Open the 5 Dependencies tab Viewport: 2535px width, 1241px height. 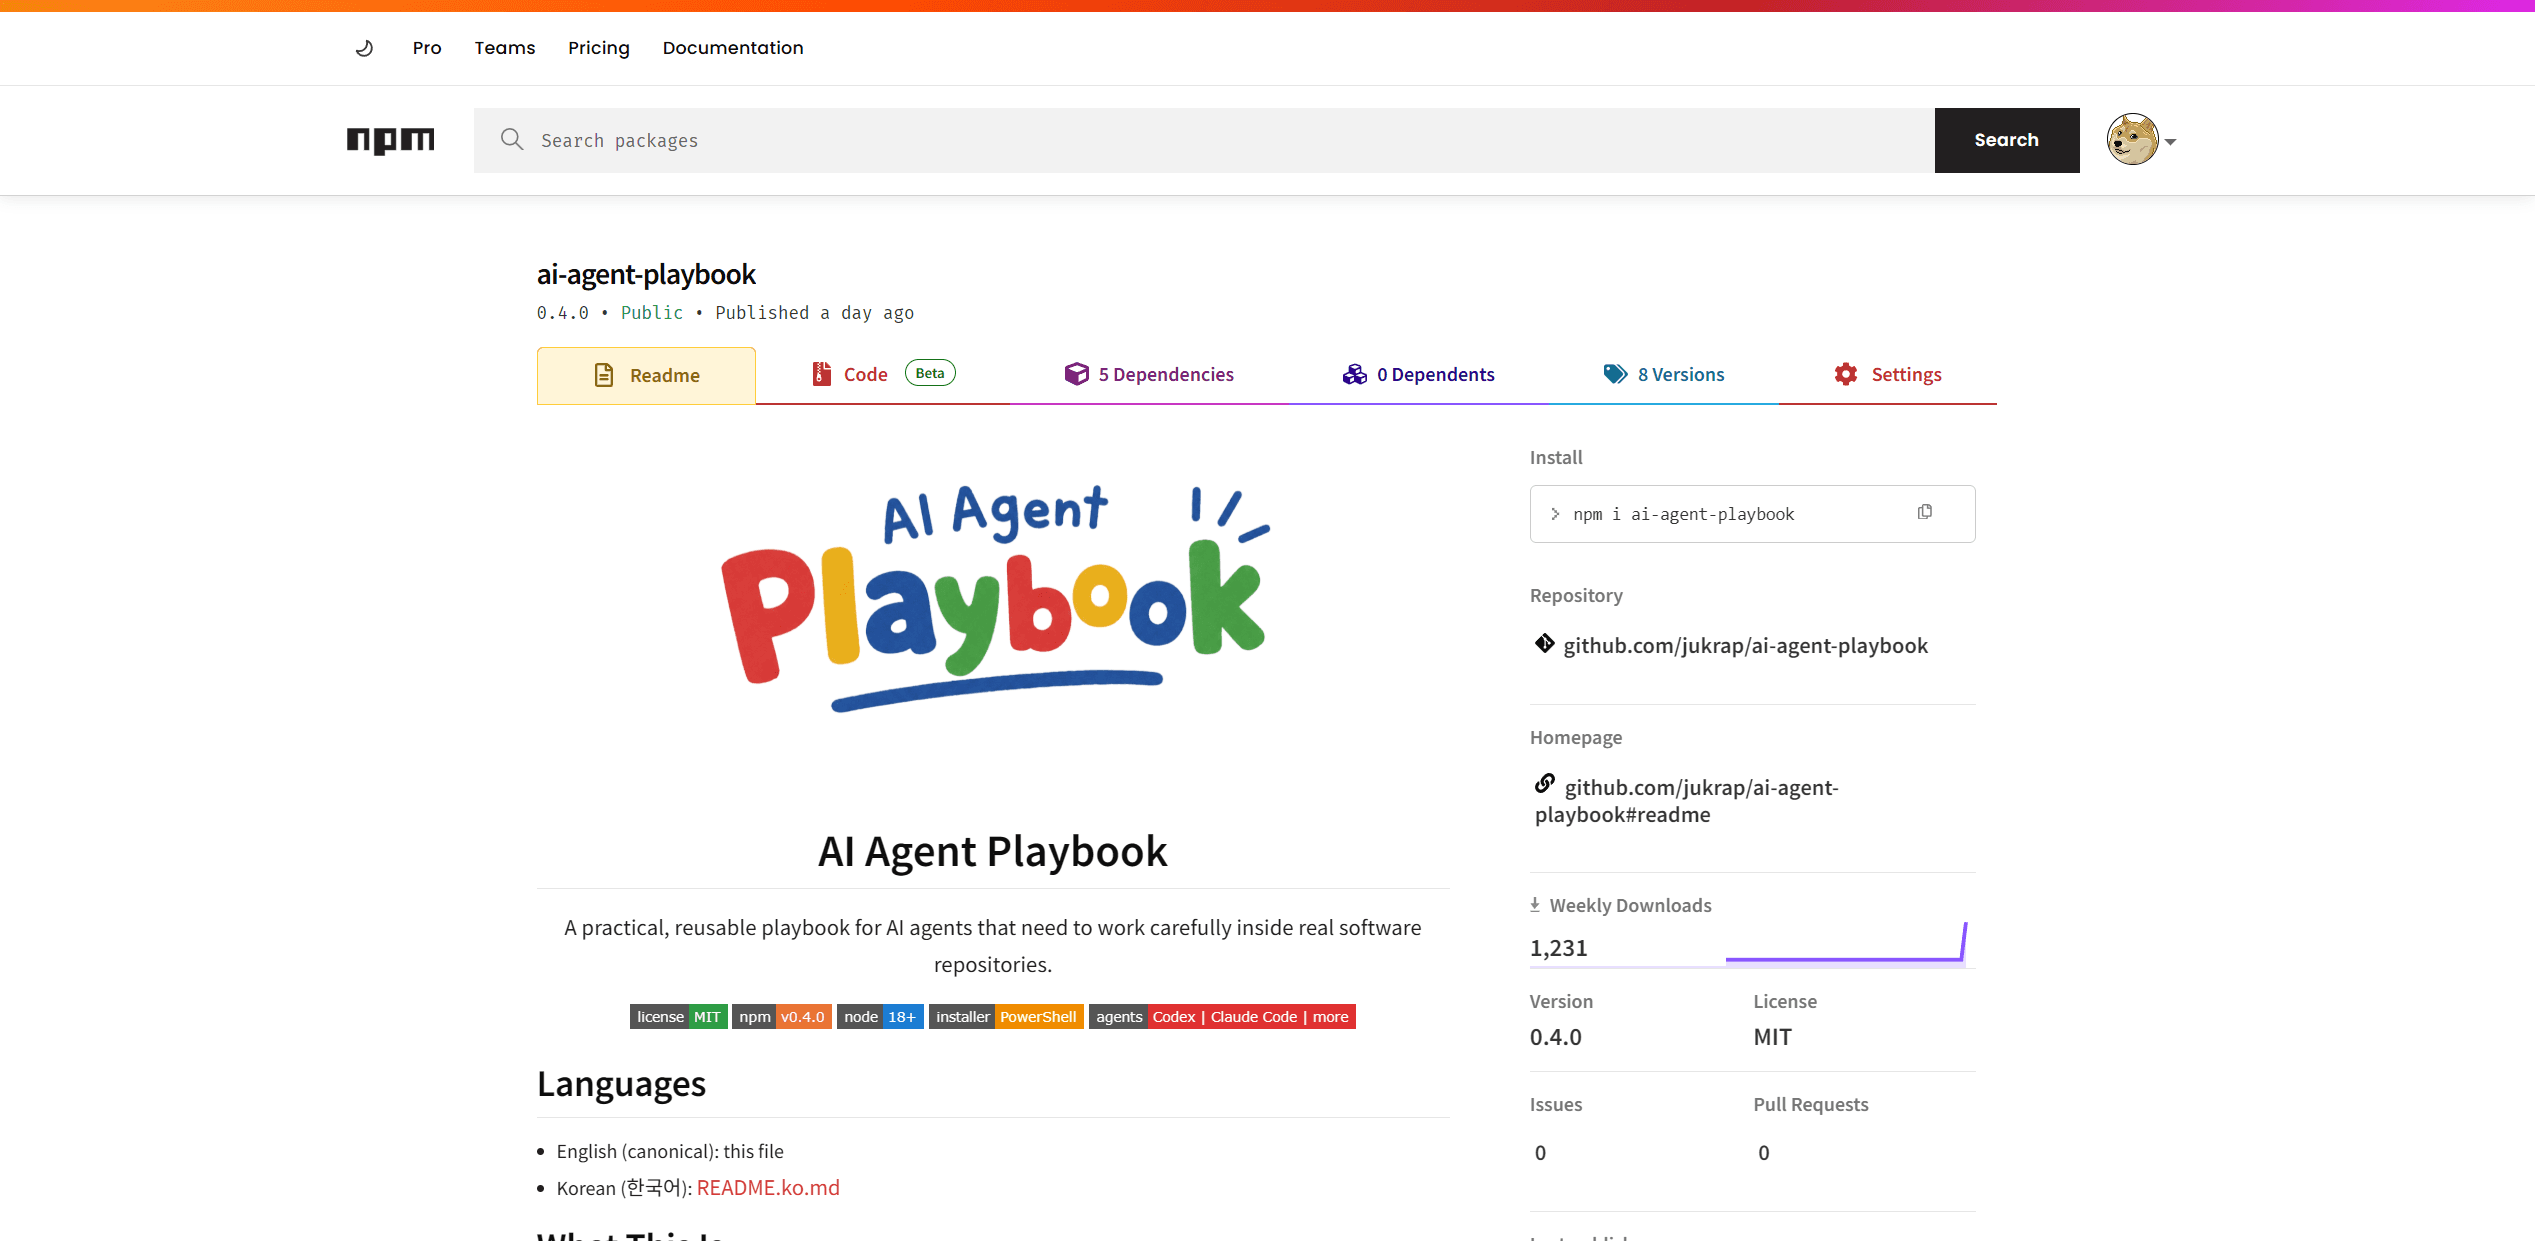point(1150,375)
